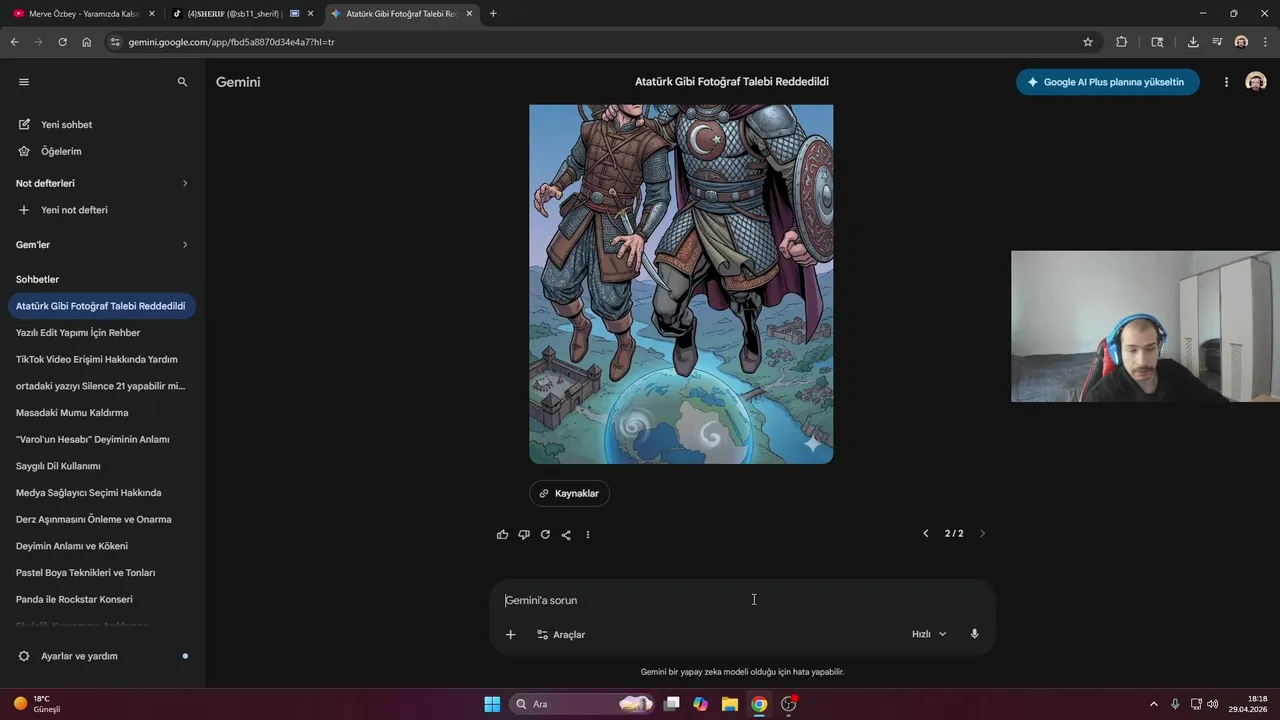Close the Atatürk Gibi Fotoğraf Gemini tab
The height and width of the screenshot is (720, 1280).
[469, 14]
